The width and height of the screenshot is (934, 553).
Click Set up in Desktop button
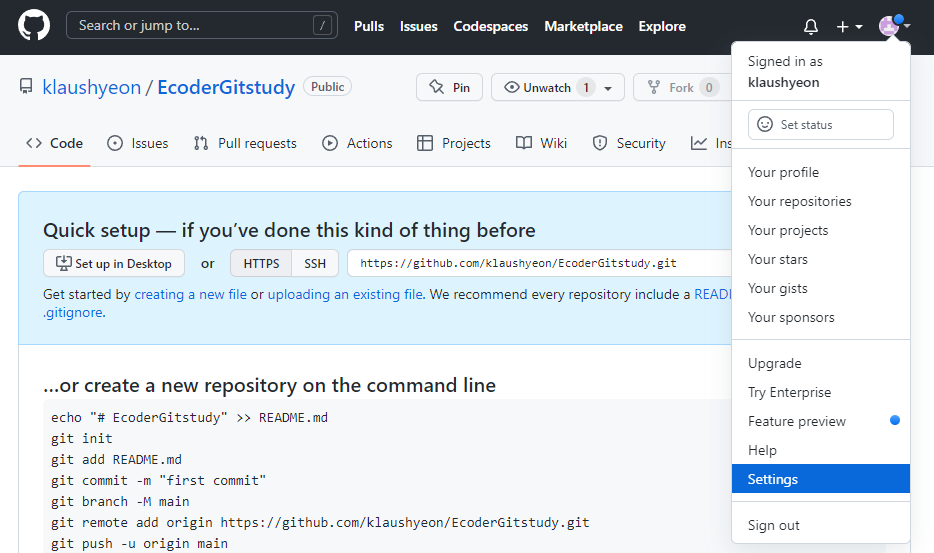[114, 263]
